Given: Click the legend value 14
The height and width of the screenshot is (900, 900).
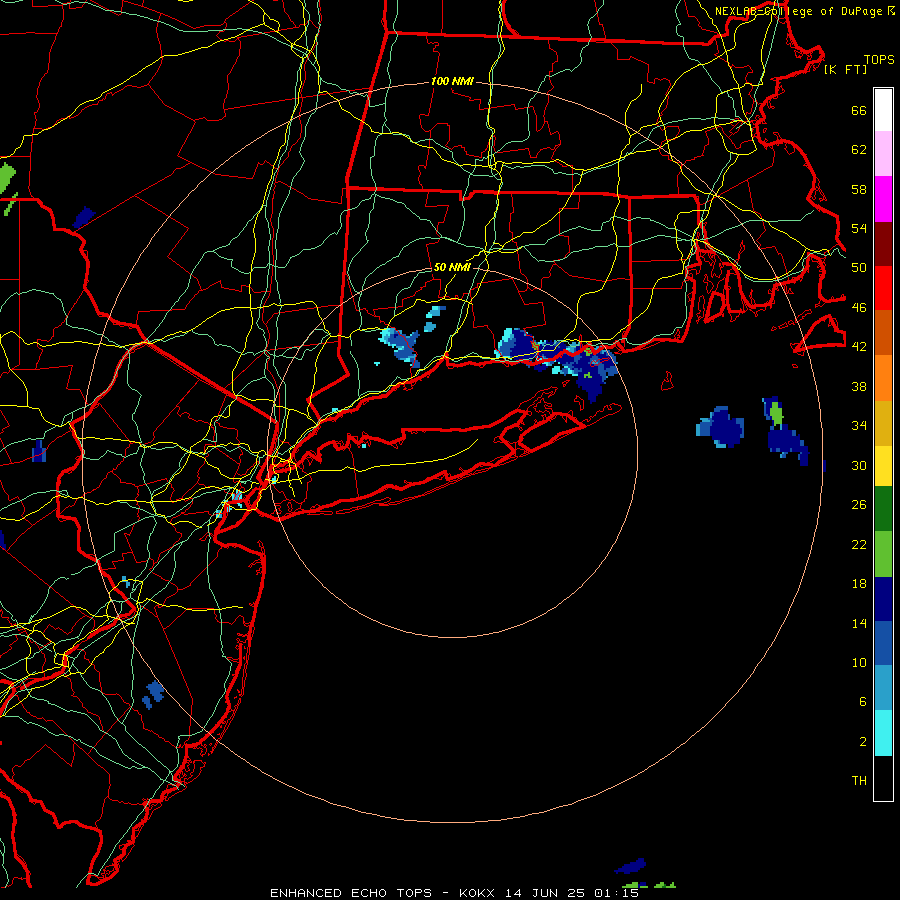Looking at the screenshot, I should (859, 623).
